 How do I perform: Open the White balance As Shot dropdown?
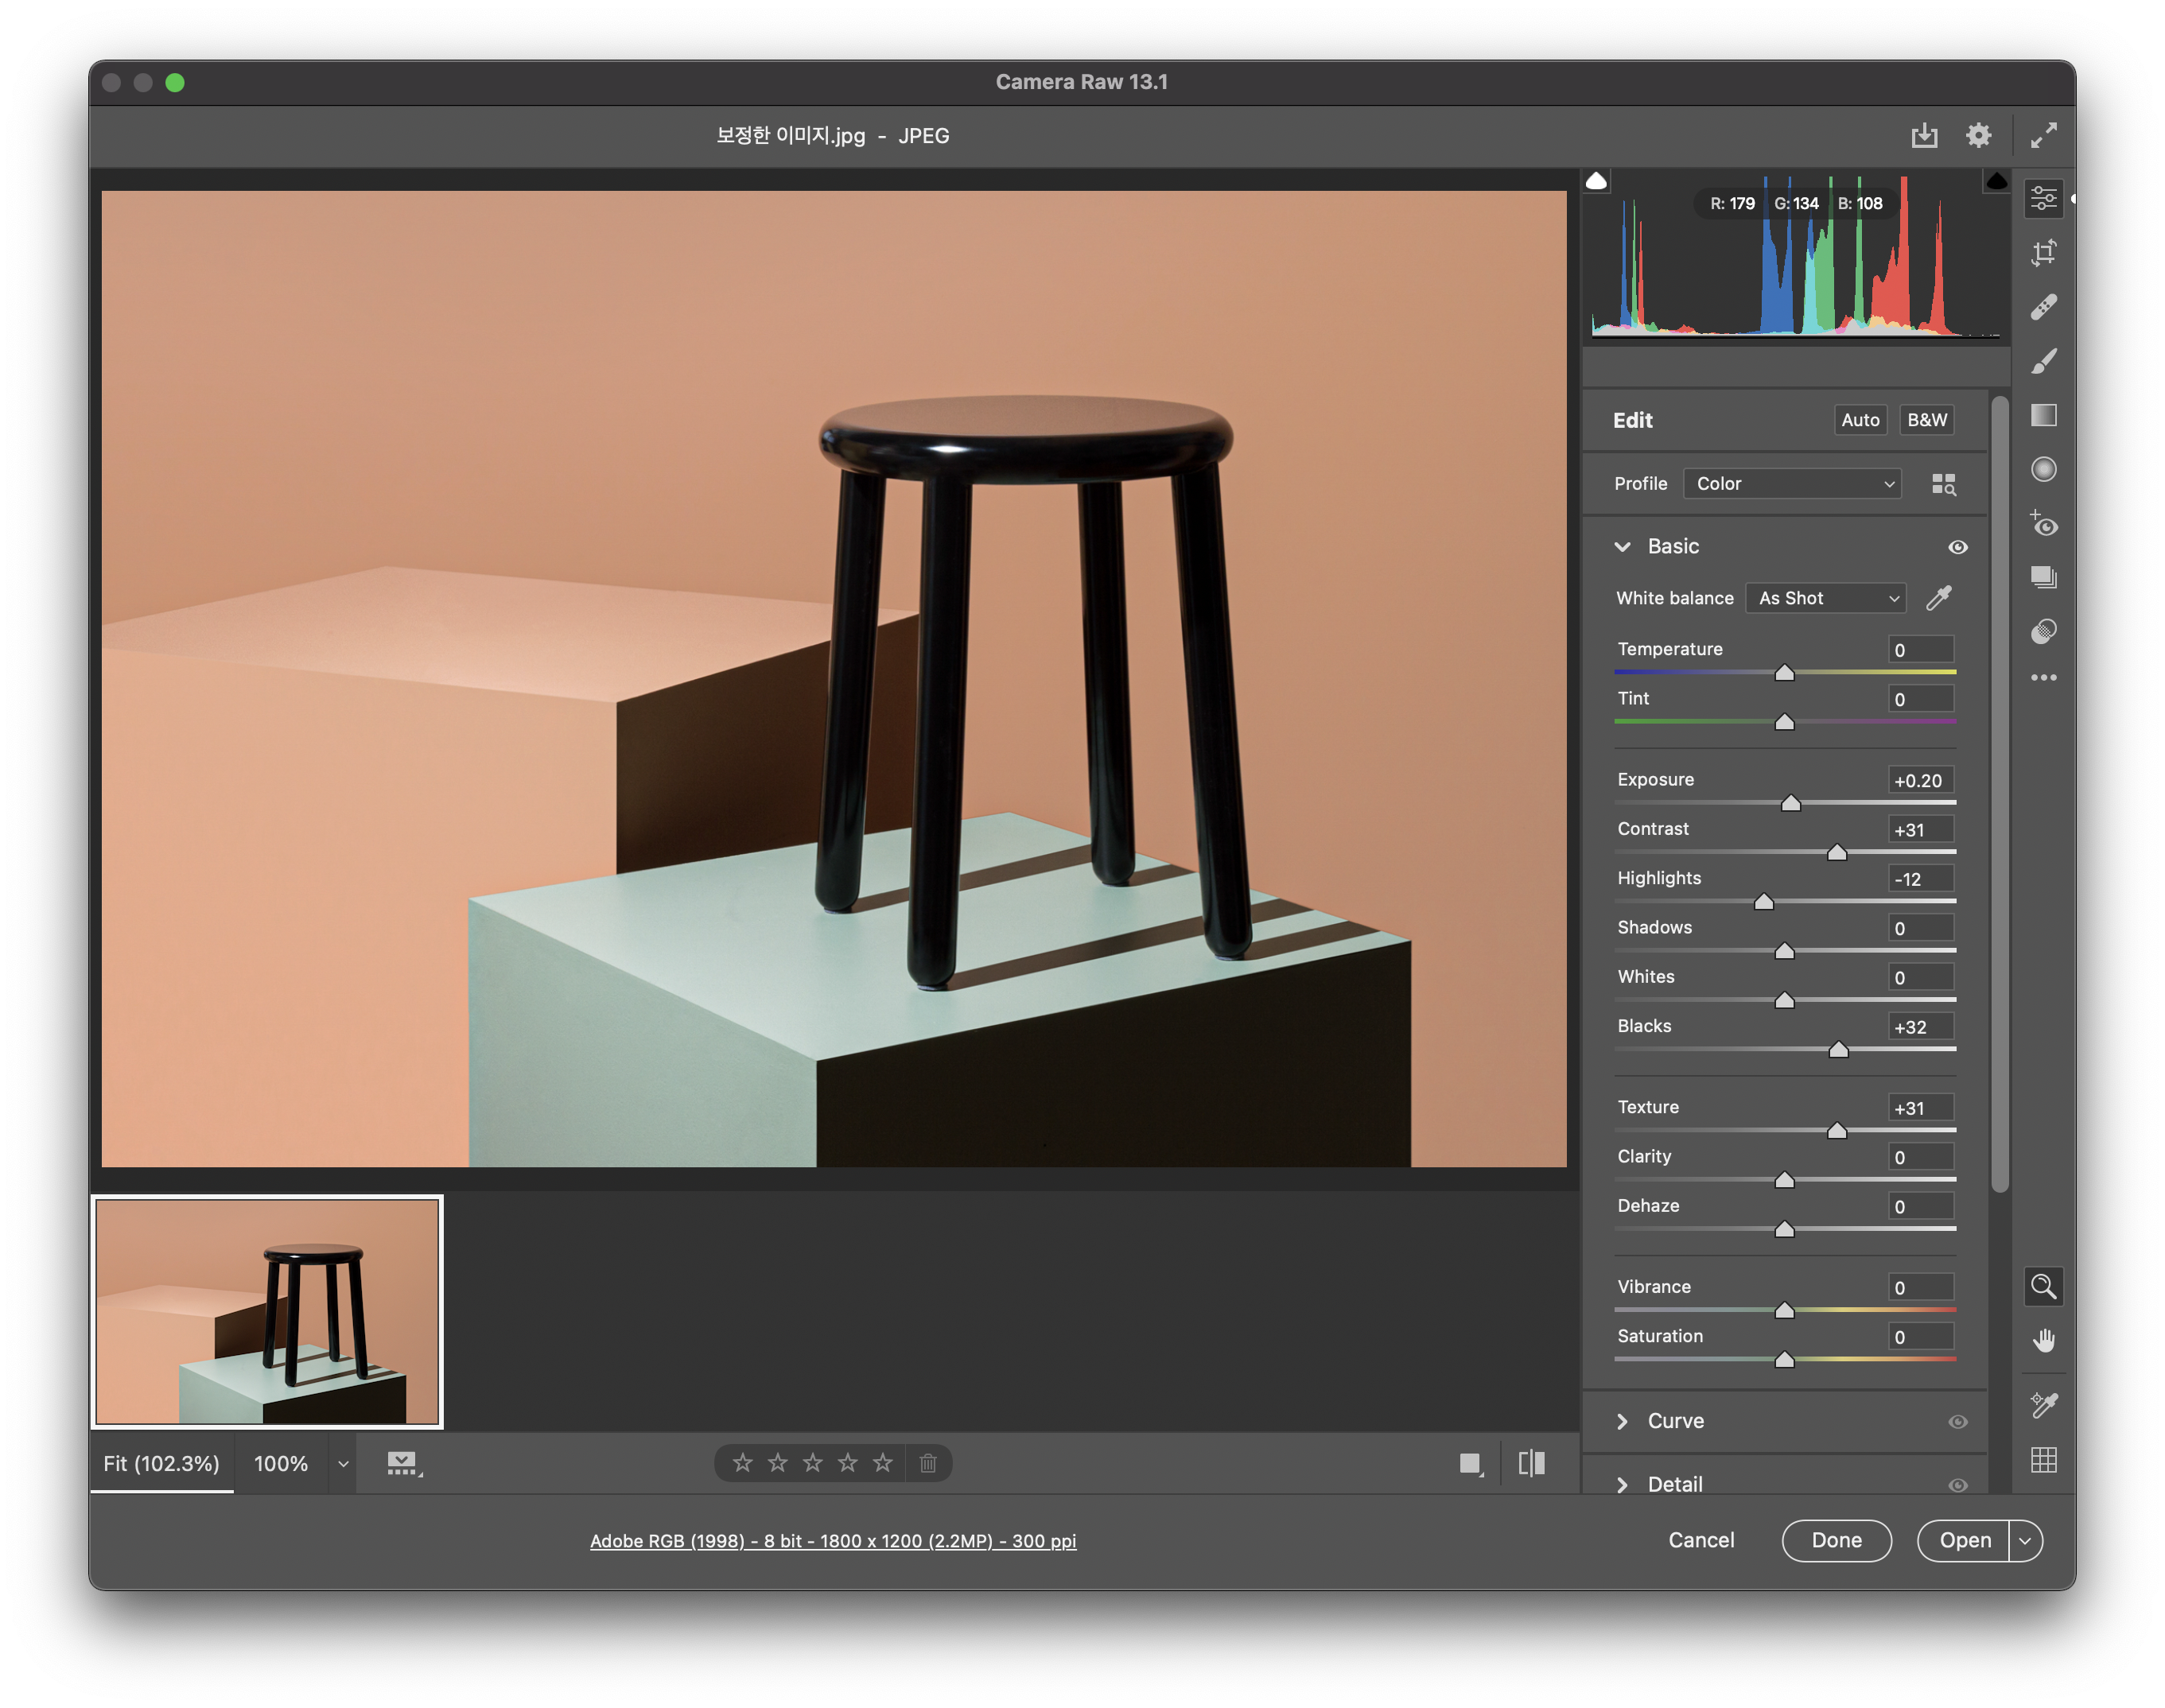click(1826, 598)
